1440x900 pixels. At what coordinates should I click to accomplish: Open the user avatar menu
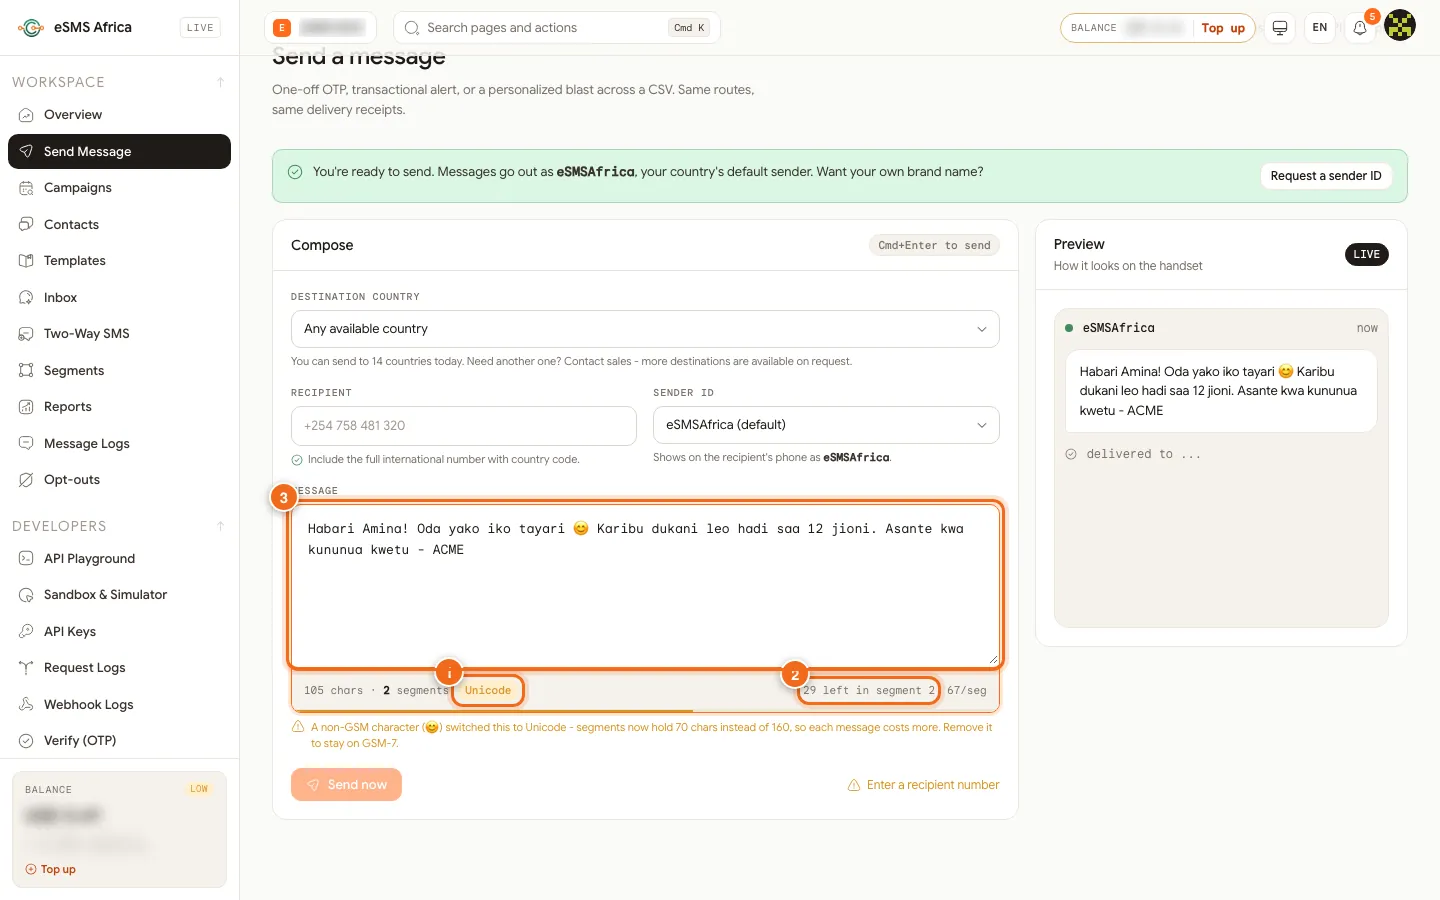click(1400, 26)
